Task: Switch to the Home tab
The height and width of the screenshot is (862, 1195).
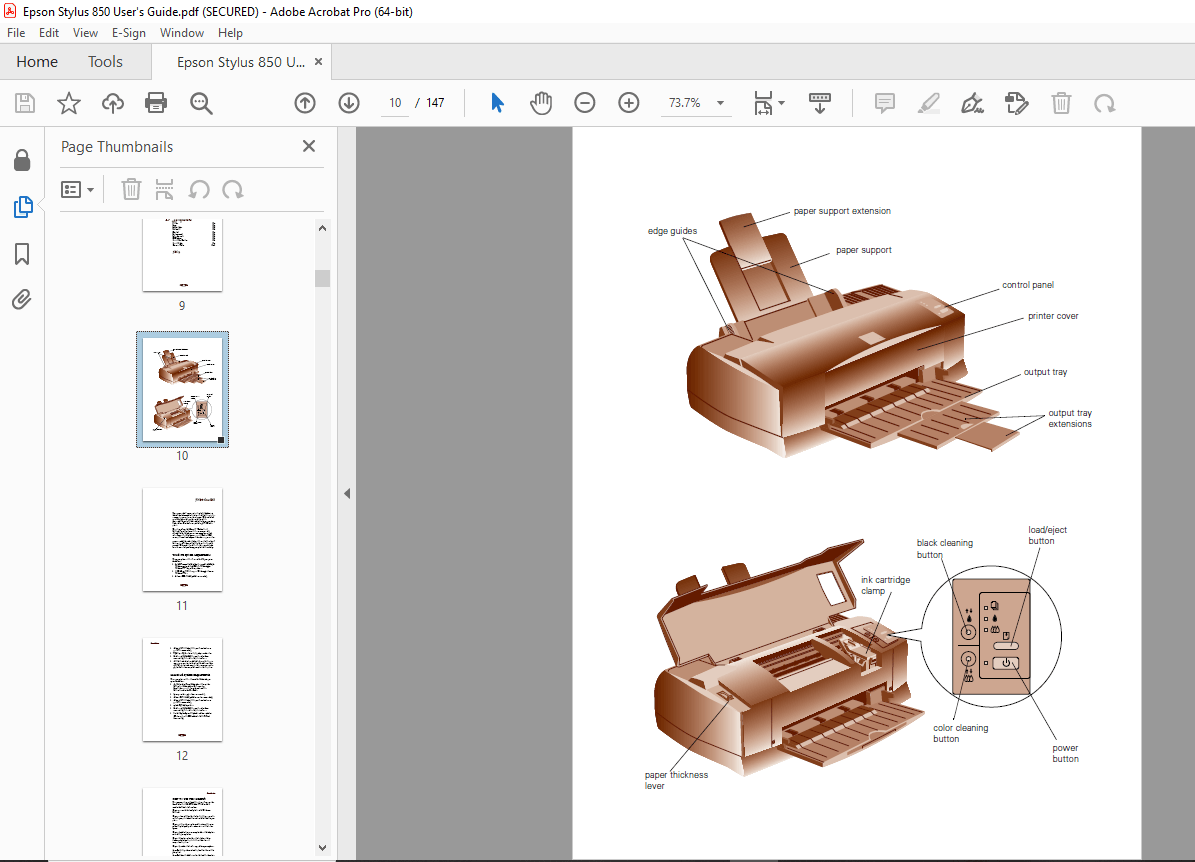Action: click(x=36, y=61)
